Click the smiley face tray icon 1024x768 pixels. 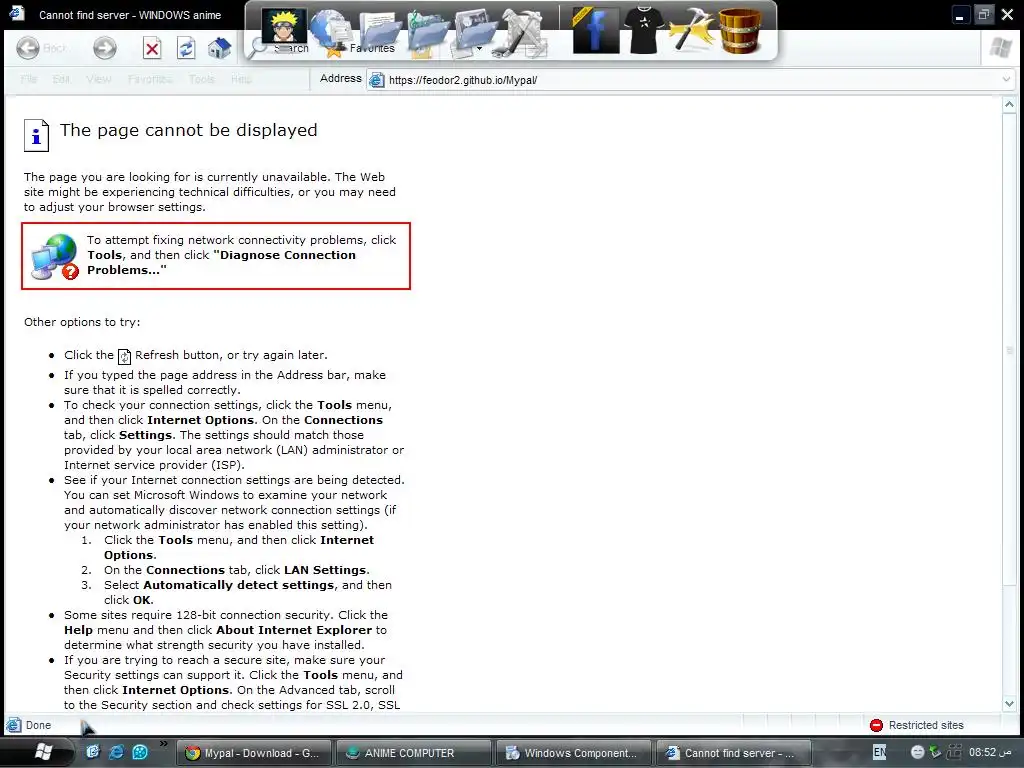[918, 752]
